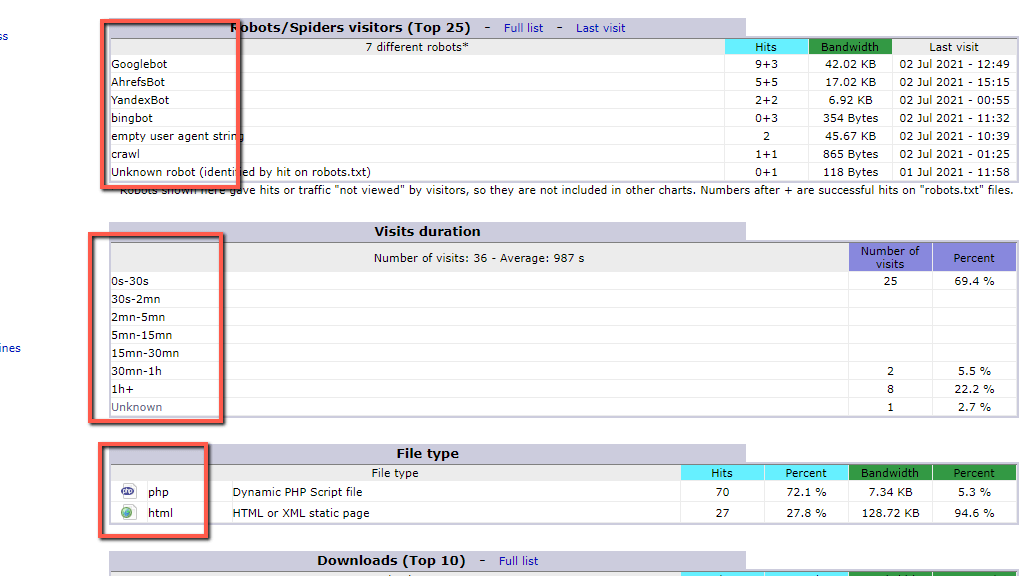This screenshot has height=576, width=1024.
Task: Click the green Bandwidth header in robots table
Action: [849, 47]
